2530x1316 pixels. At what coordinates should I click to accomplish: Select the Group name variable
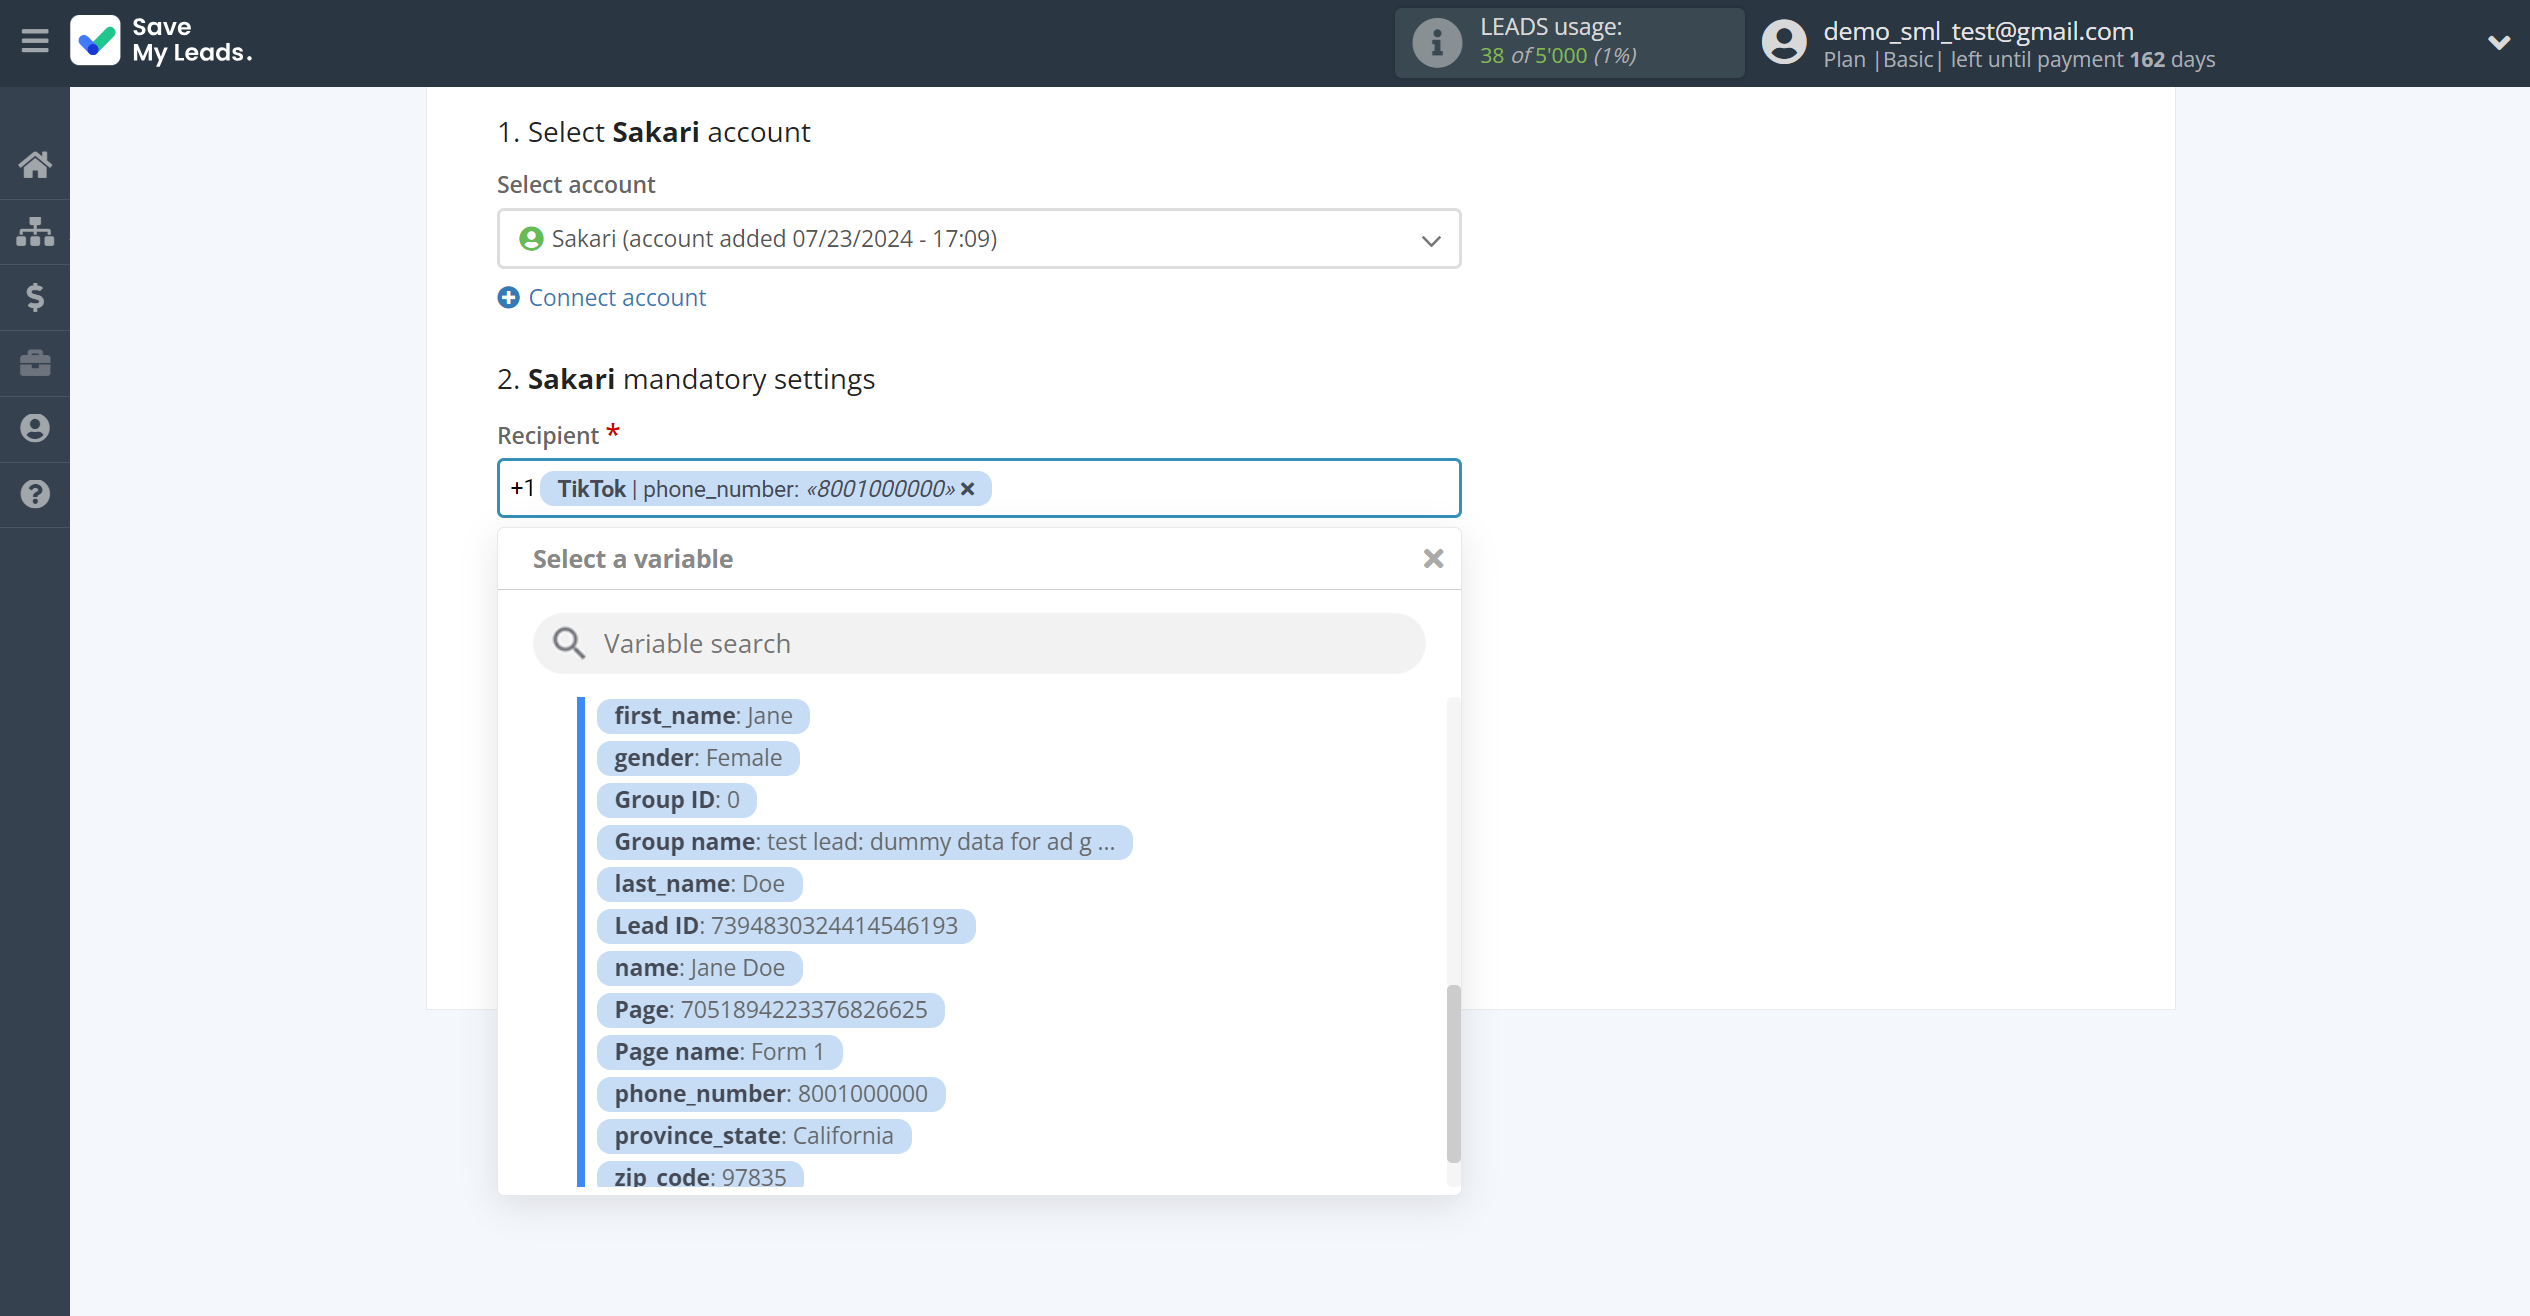(x=864, y=842)
